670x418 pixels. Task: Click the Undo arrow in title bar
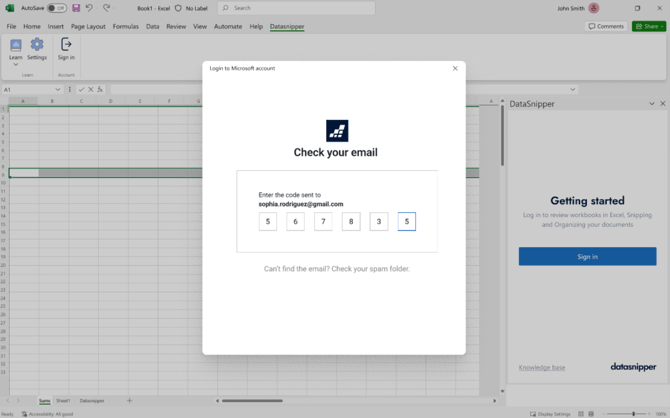[89, 8]
